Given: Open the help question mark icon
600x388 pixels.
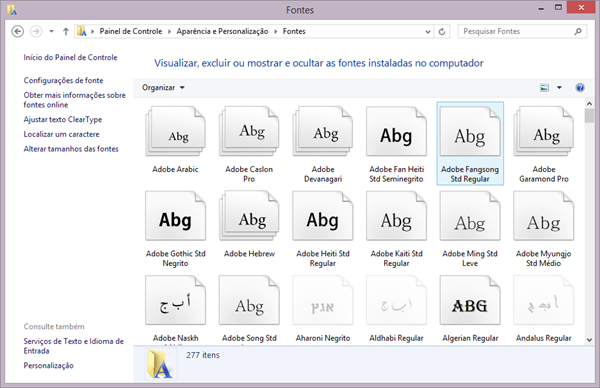Looking at the screenshot, I should [x=580, y=88].
